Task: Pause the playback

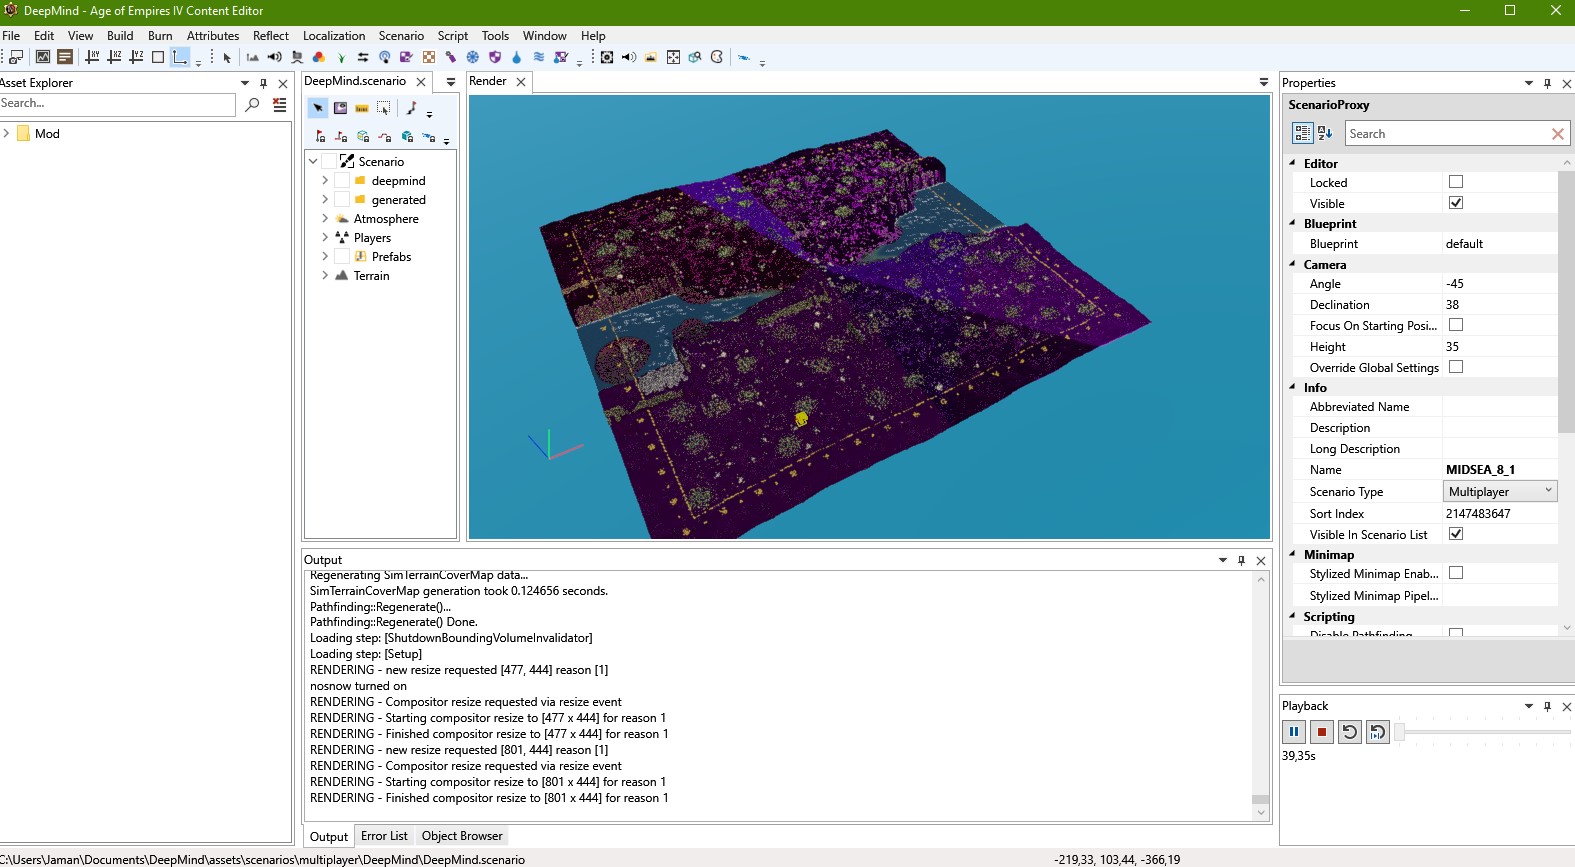Action: pyautogui.click(x=1294, y=732)
